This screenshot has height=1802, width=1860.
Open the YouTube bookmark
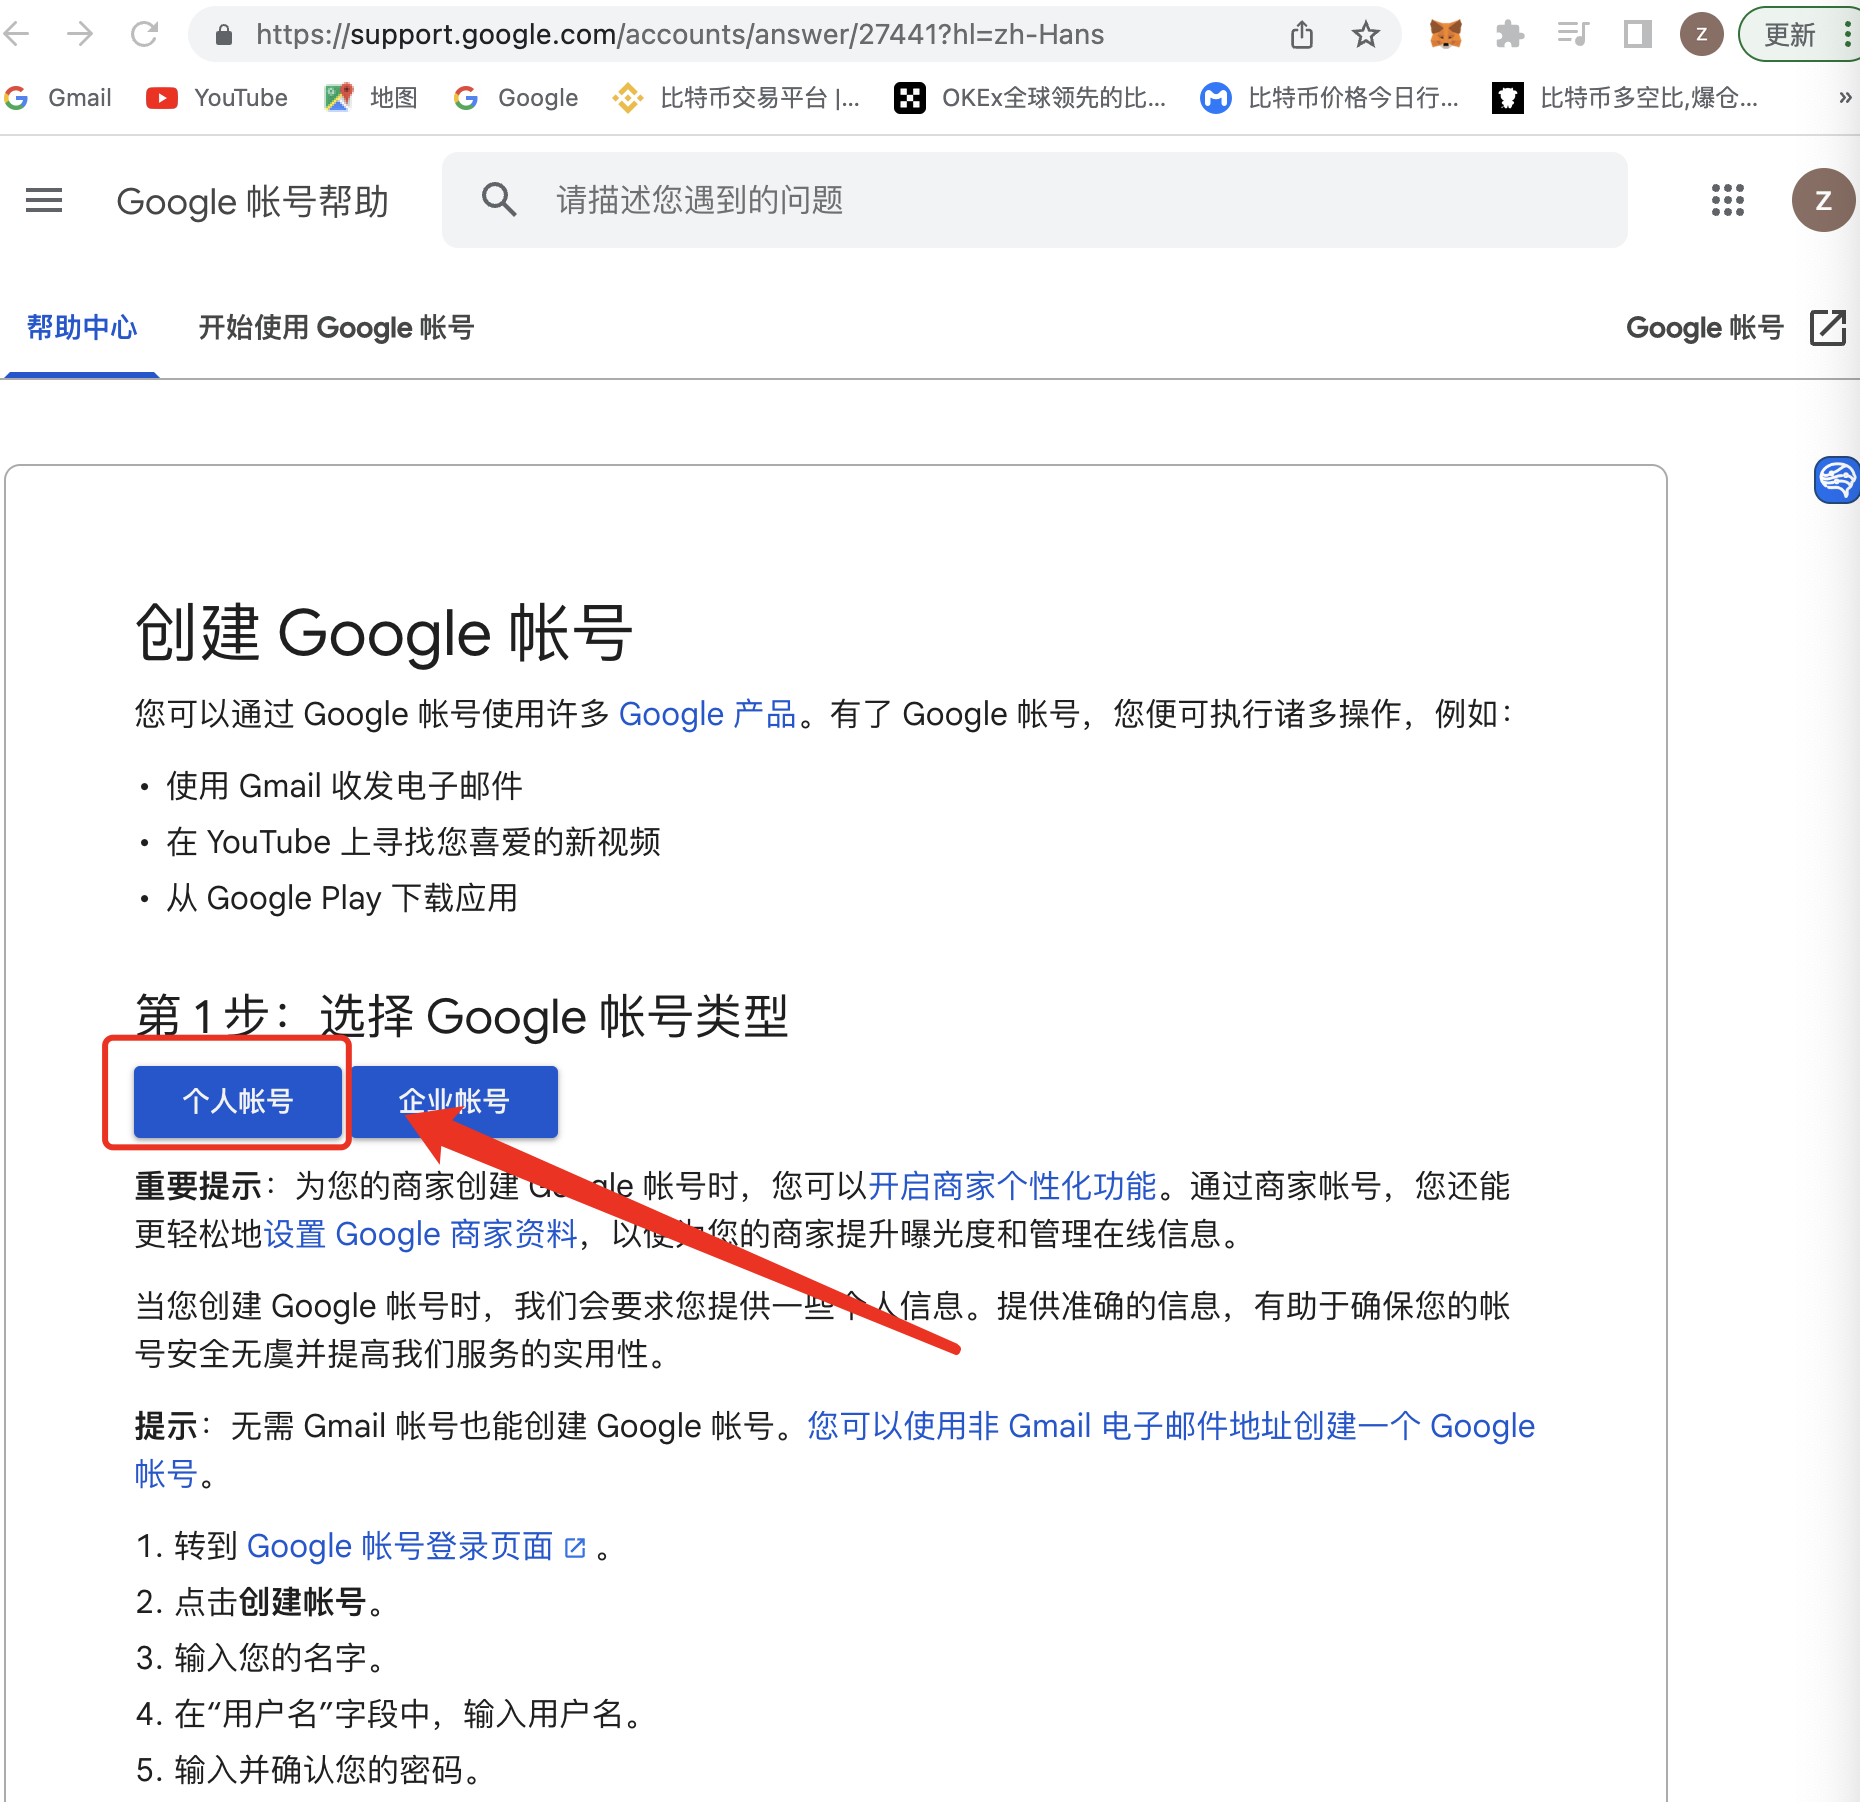point(217,98)
